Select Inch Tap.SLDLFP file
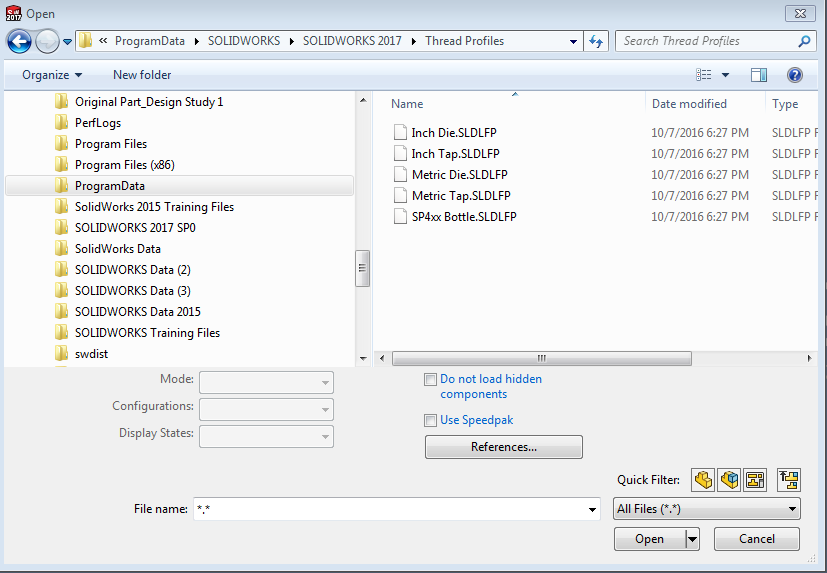The width and height of the screenshot is (827, 573). tap(456, 154)
